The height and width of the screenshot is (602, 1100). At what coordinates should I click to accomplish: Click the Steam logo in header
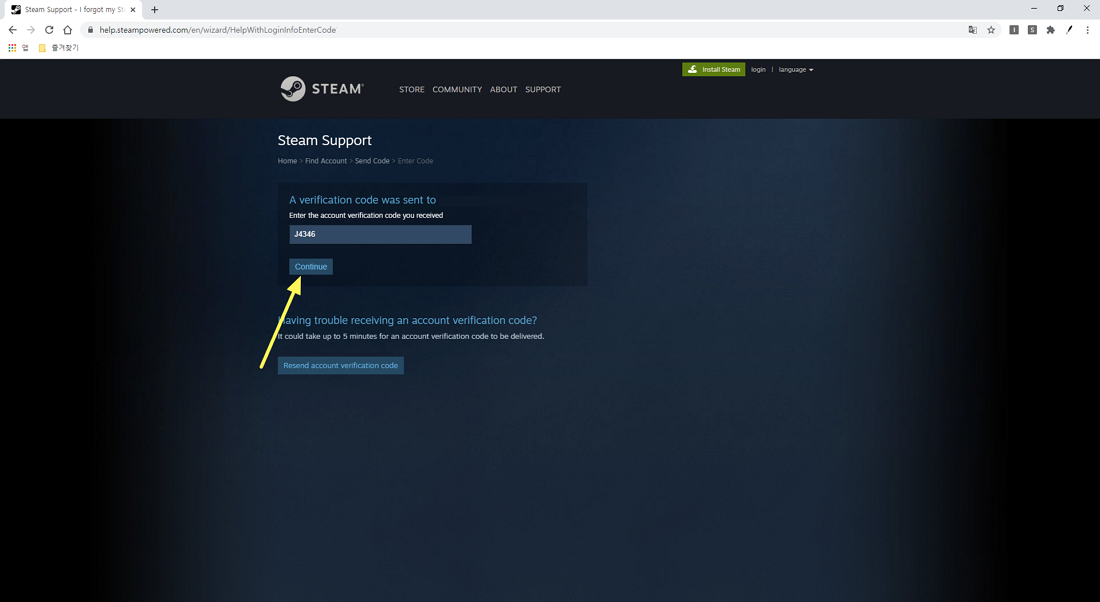coord(322,89)
